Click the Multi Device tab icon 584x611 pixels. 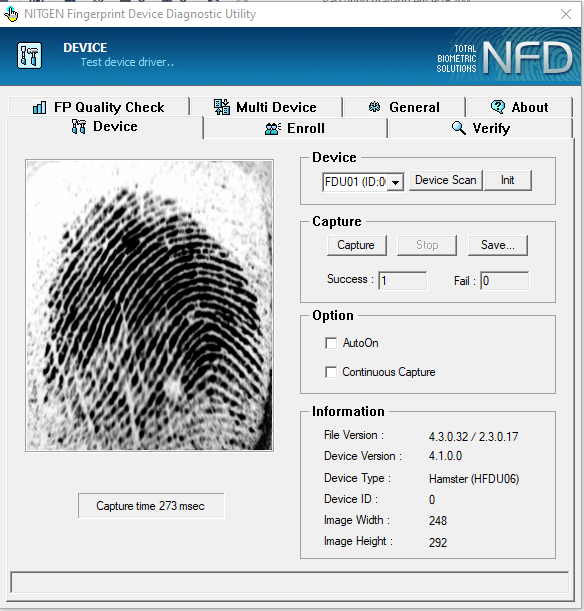(x=222, y=107)
